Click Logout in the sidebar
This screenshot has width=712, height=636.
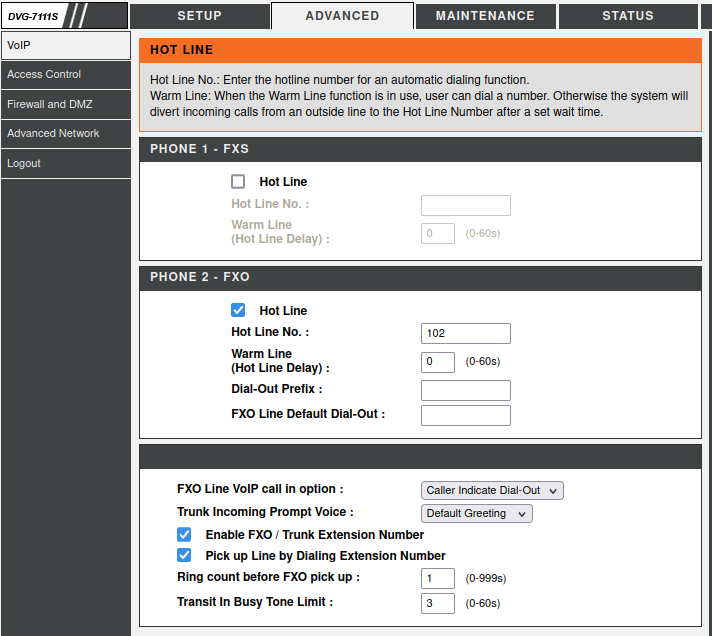(66, 163)
